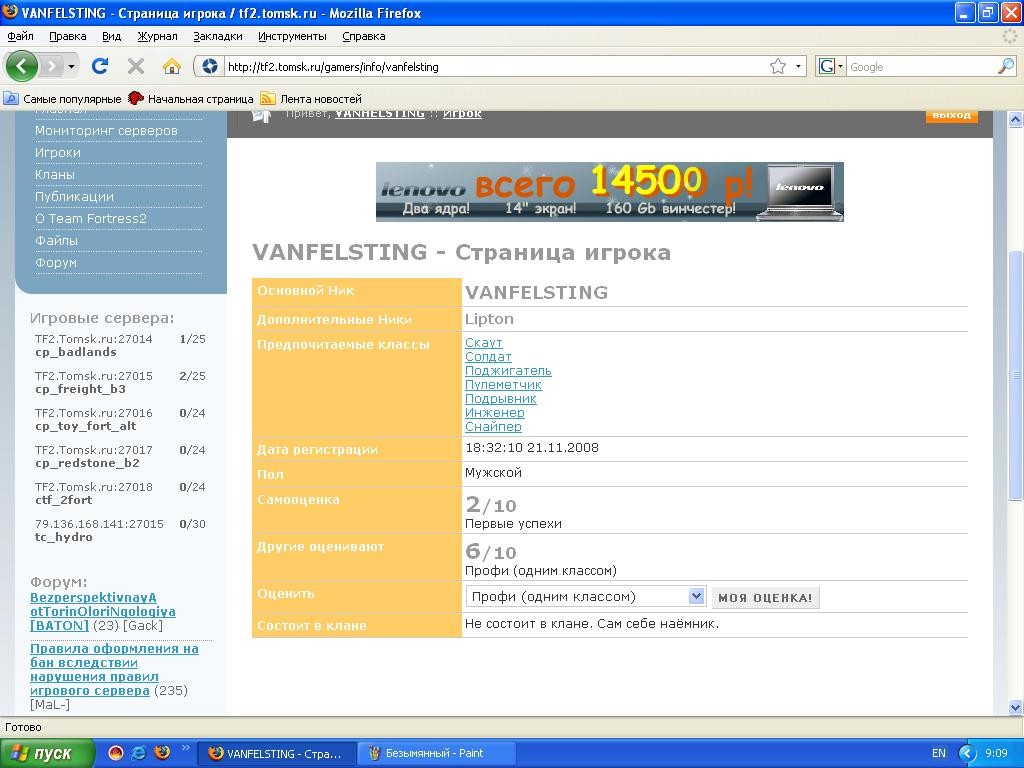Click the Lenovo advertisement banner
The width and height of the screenshot is (1024, 768).
pyautogui.click(x=609, y=192)
